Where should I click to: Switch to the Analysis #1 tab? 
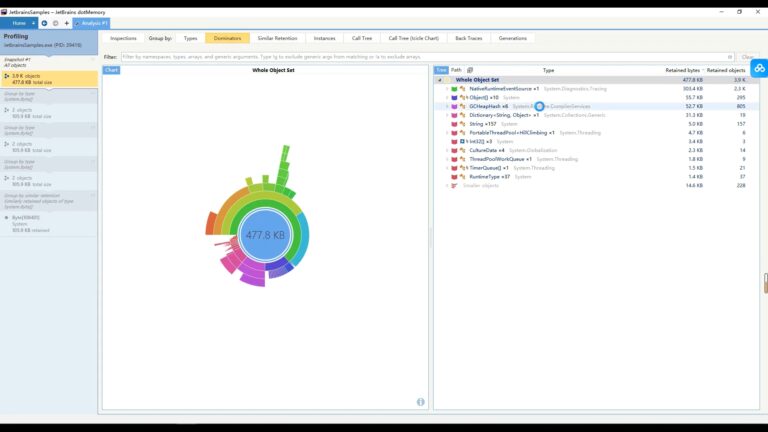point(92,23)
